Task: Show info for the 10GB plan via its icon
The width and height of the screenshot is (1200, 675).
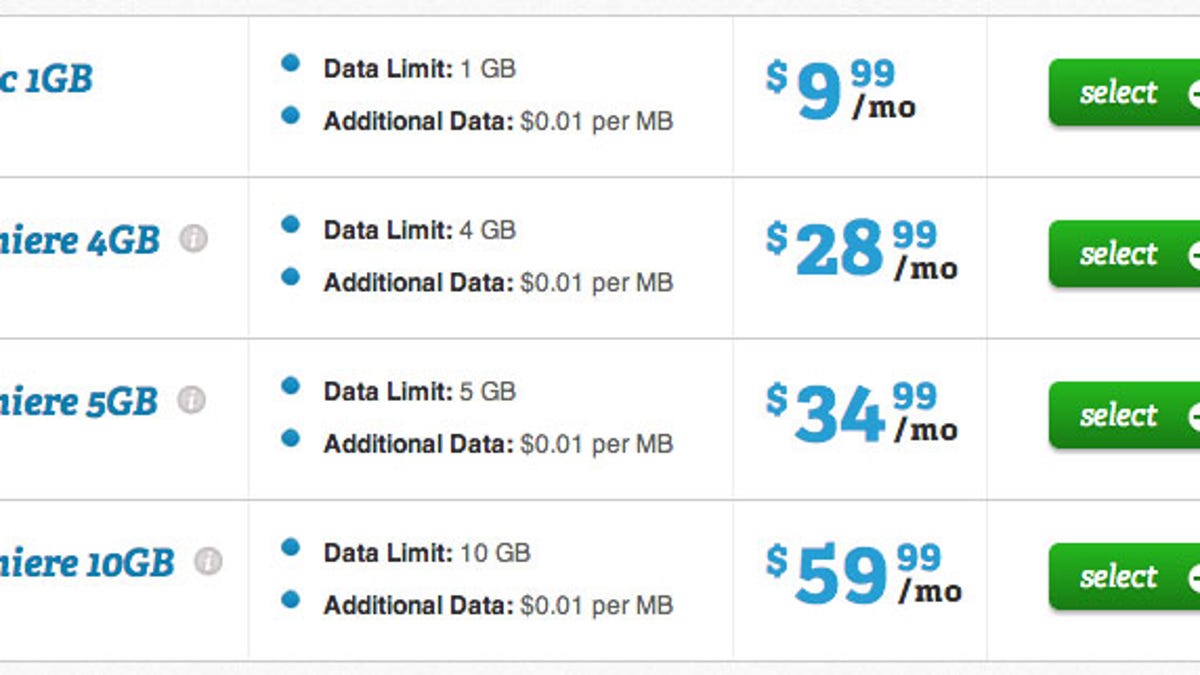Action: (x=208, y=562)
